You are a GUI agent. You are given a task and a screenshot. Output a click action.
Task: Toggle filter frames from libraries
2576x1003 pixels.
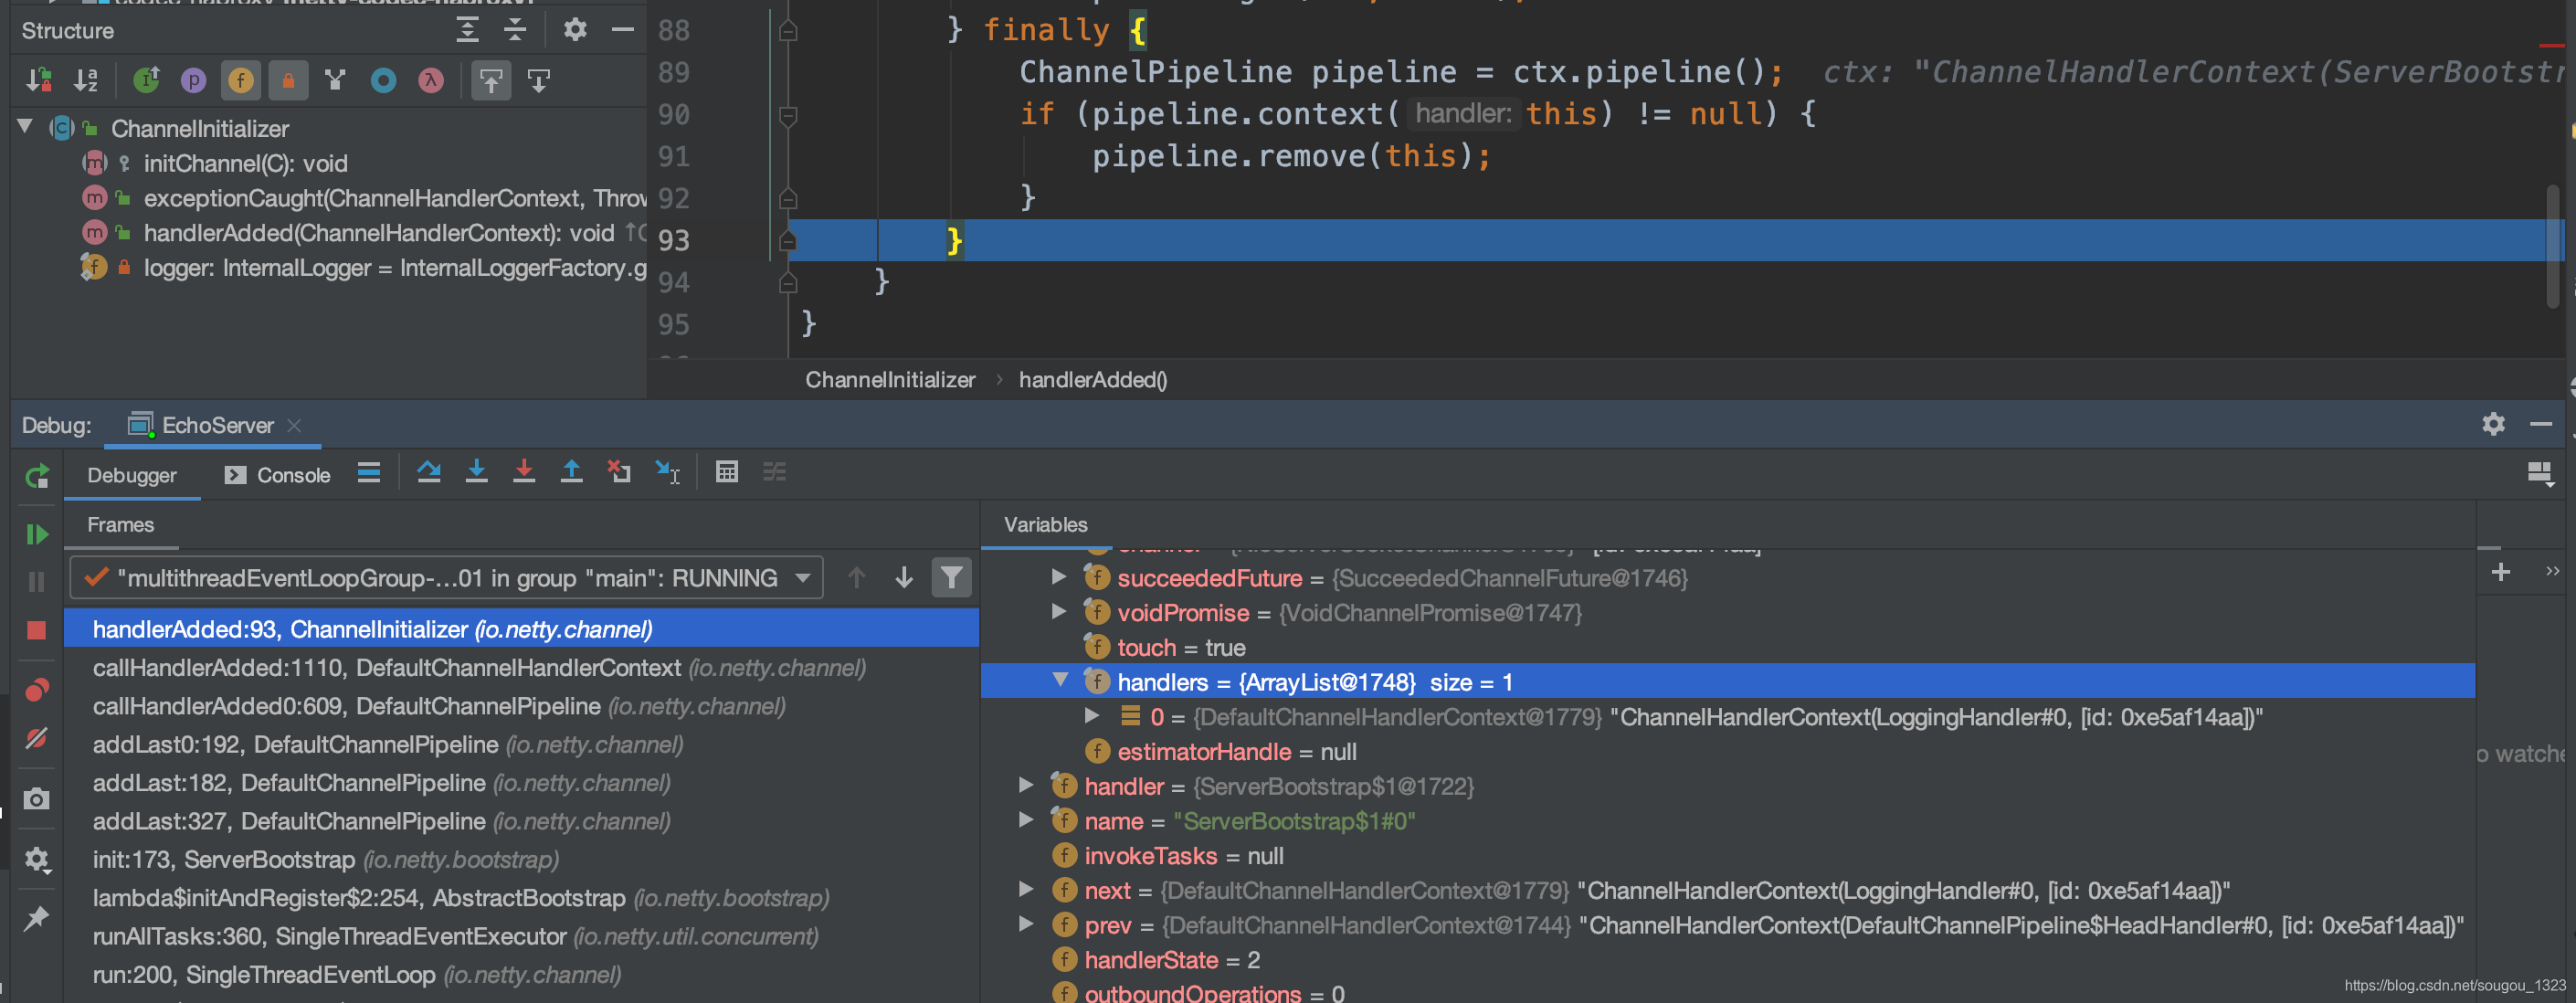coord(952,578)
